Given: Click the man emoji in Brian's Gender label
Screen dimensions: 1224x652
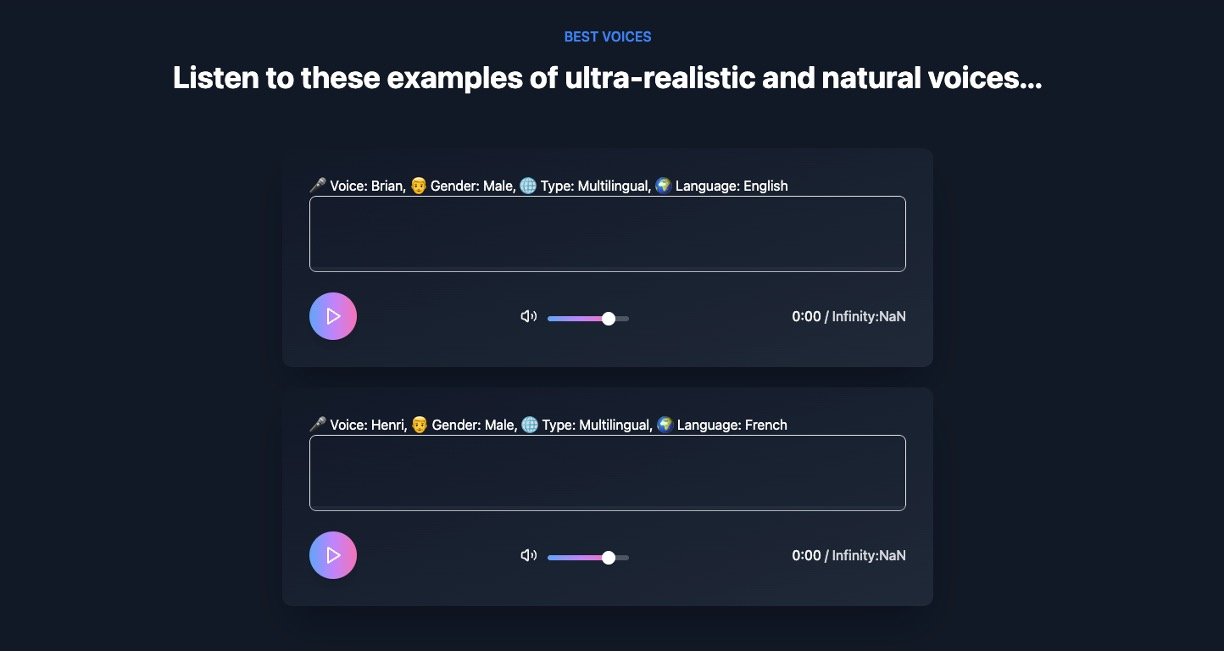Looking at the screenshot, I should point(419,185).
